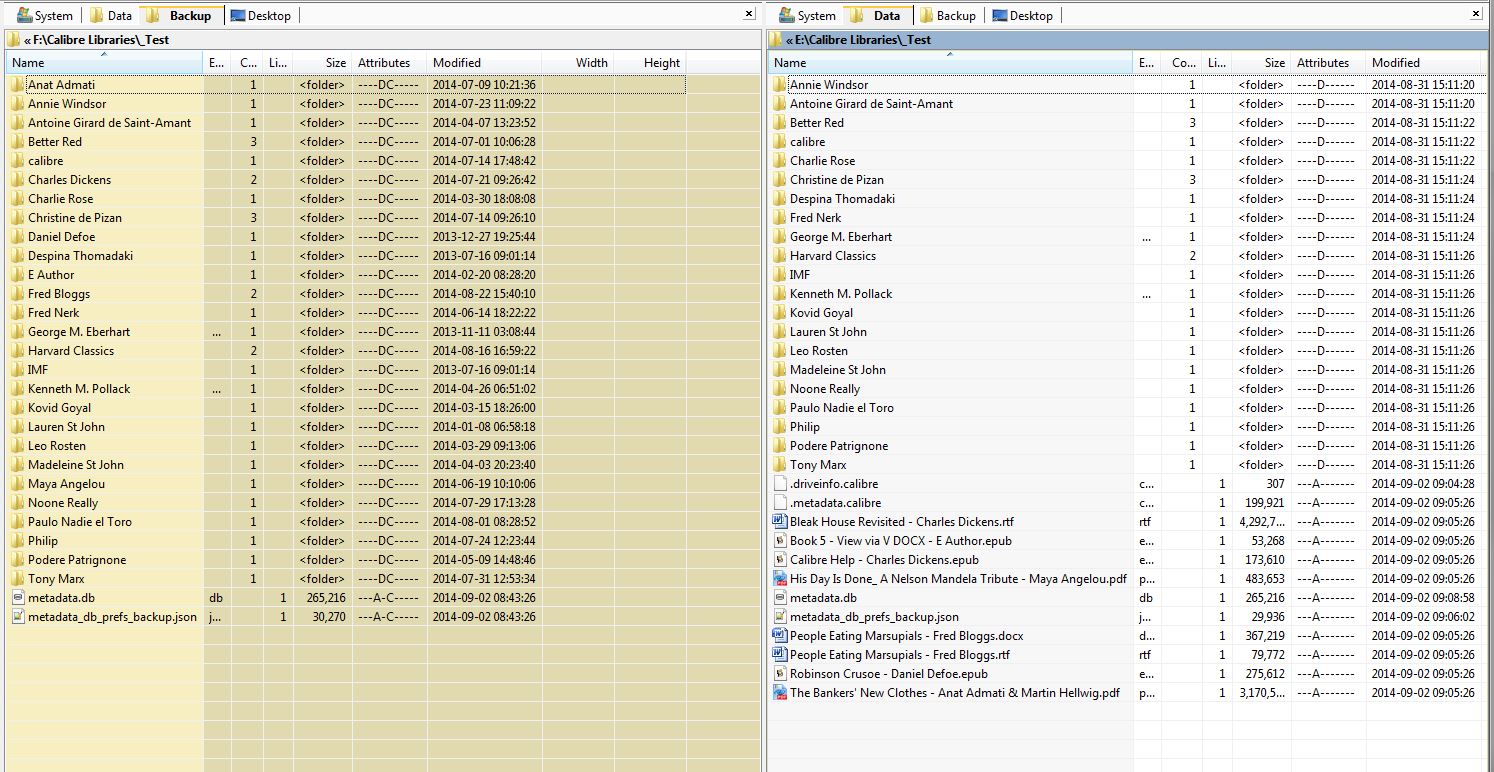Screen dimensions: 1494x772
Task: Click the Height column header in the left pane
Action: coord(650,63)
